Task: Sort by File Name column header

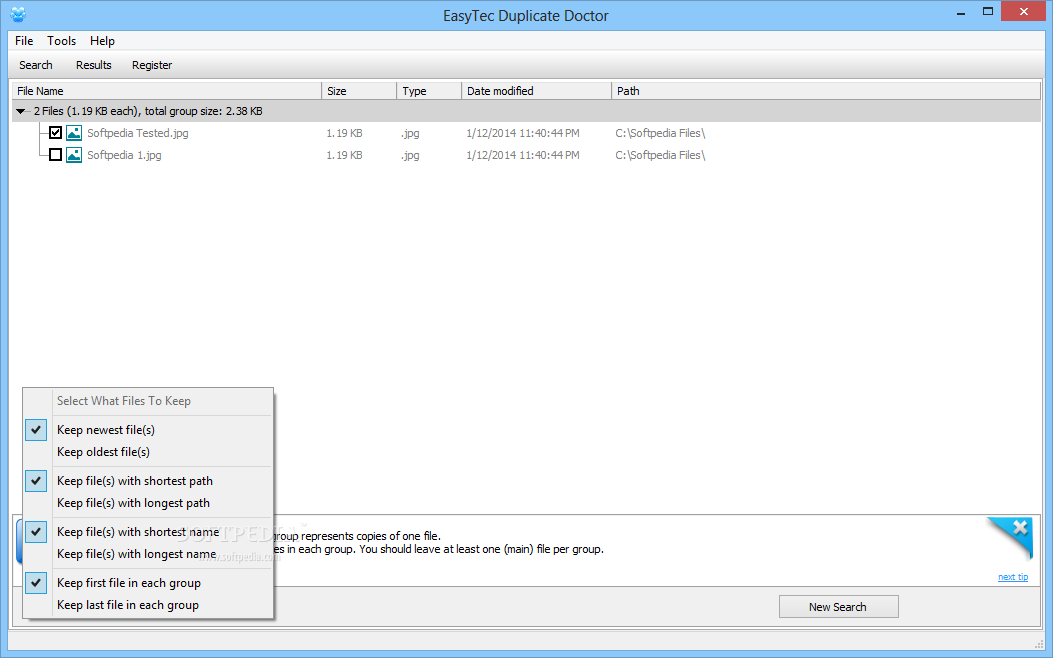Action: pyautogui.click(x=167, y=91)
